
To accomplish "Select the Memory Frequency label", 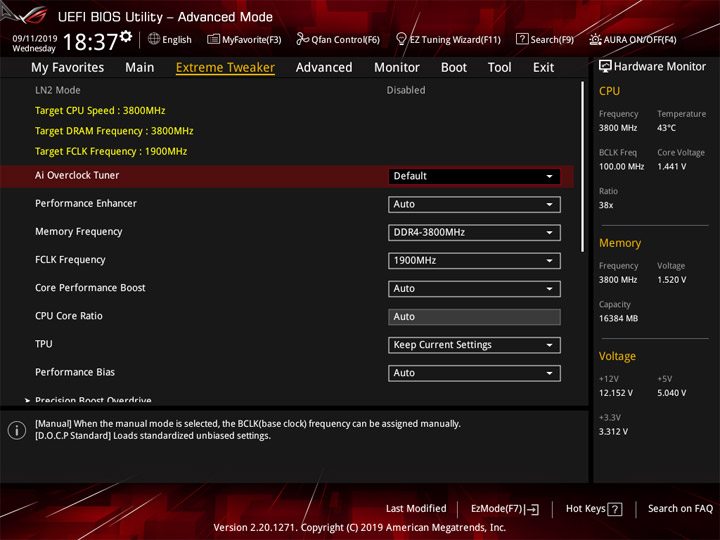I will coord(79,232).
